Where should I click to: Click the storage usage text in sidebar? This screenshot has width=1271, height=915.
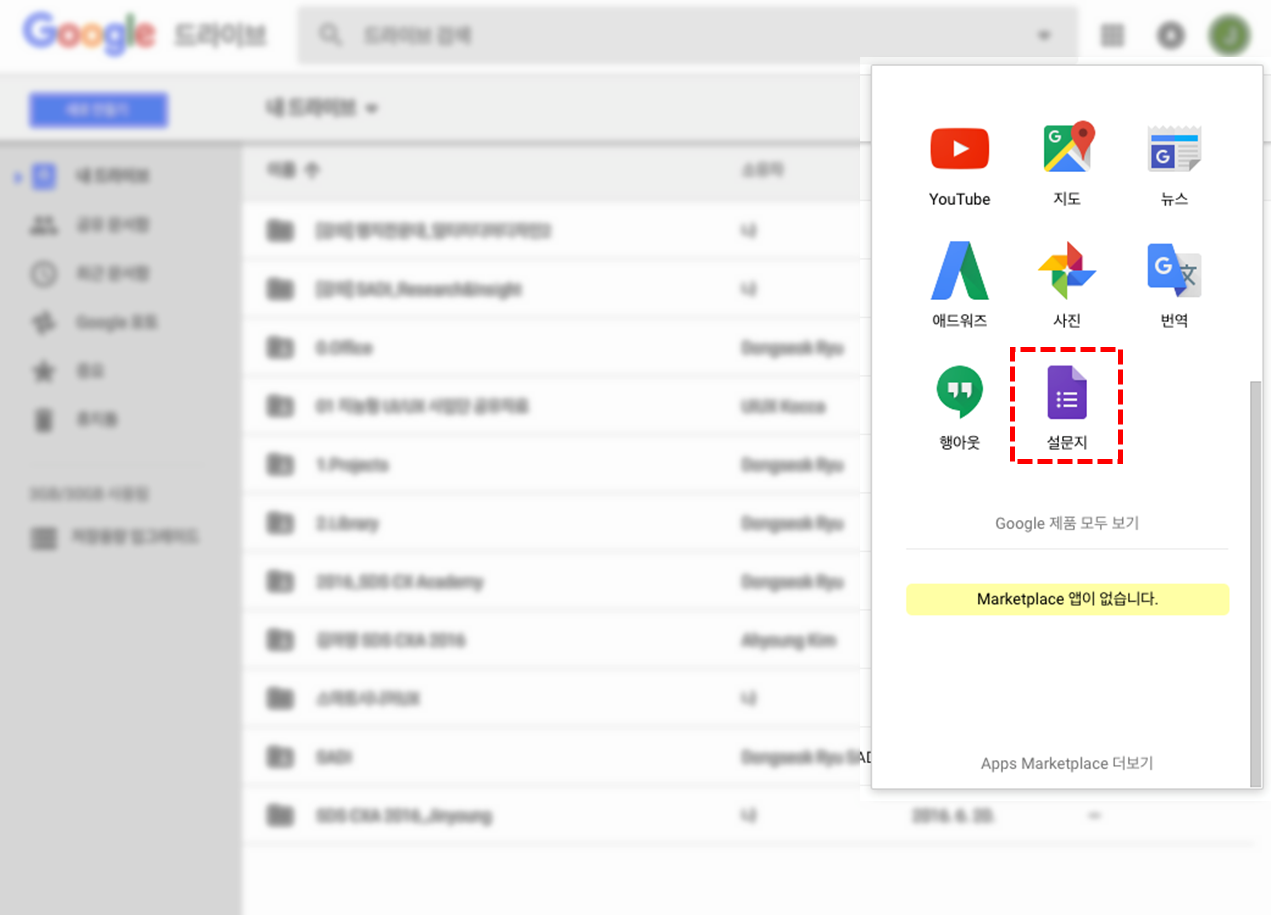click(89, 494)
